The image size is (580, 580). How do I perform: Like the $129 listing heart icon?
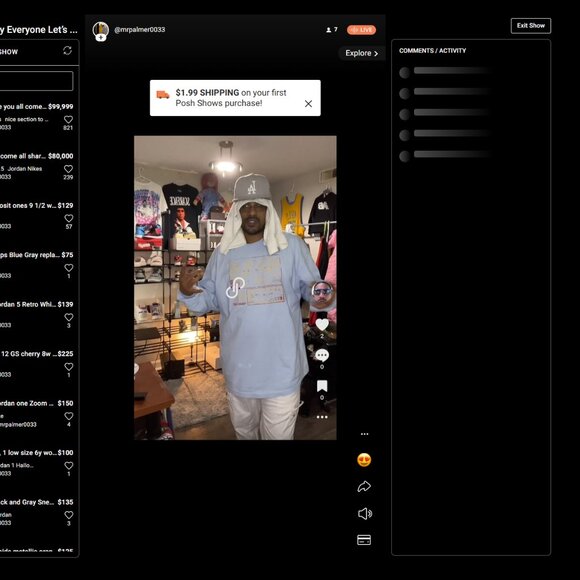68,218
